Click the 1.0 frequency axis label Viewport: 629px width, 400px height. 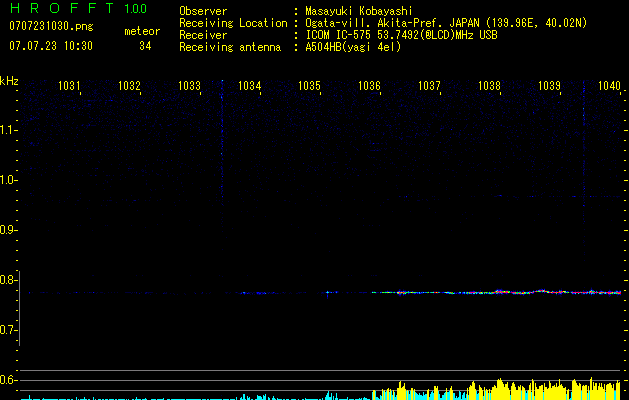(6, 180)
